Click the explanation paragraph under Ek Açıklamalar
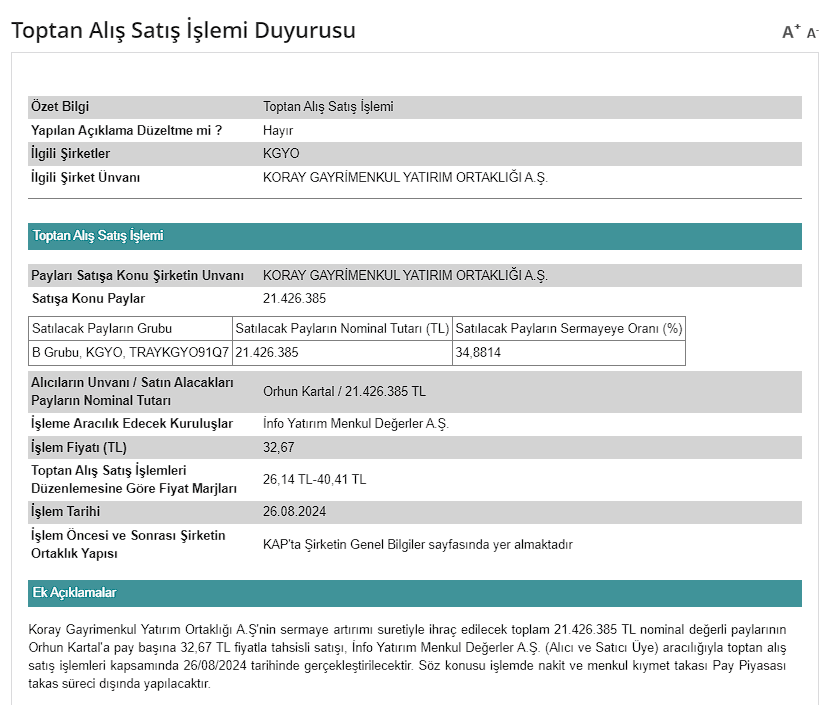Viewport: 826px width, 705px height. click(x=407, y=657)
